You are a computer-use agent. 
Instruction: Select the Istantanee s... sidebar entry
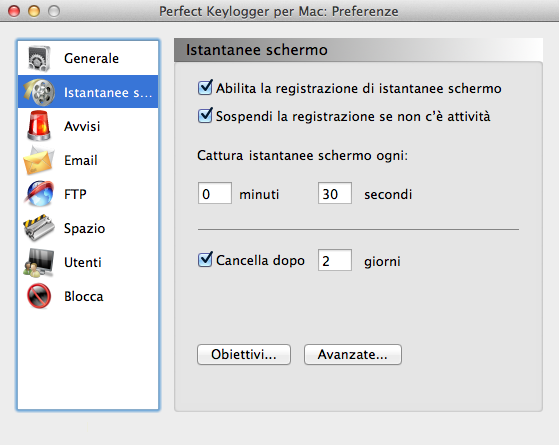click(88, 92)
